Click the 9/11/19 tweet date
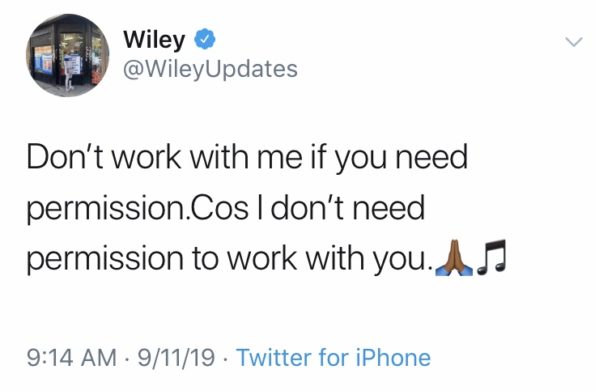Screen dimensions: 595x391 tap(176, 358)
